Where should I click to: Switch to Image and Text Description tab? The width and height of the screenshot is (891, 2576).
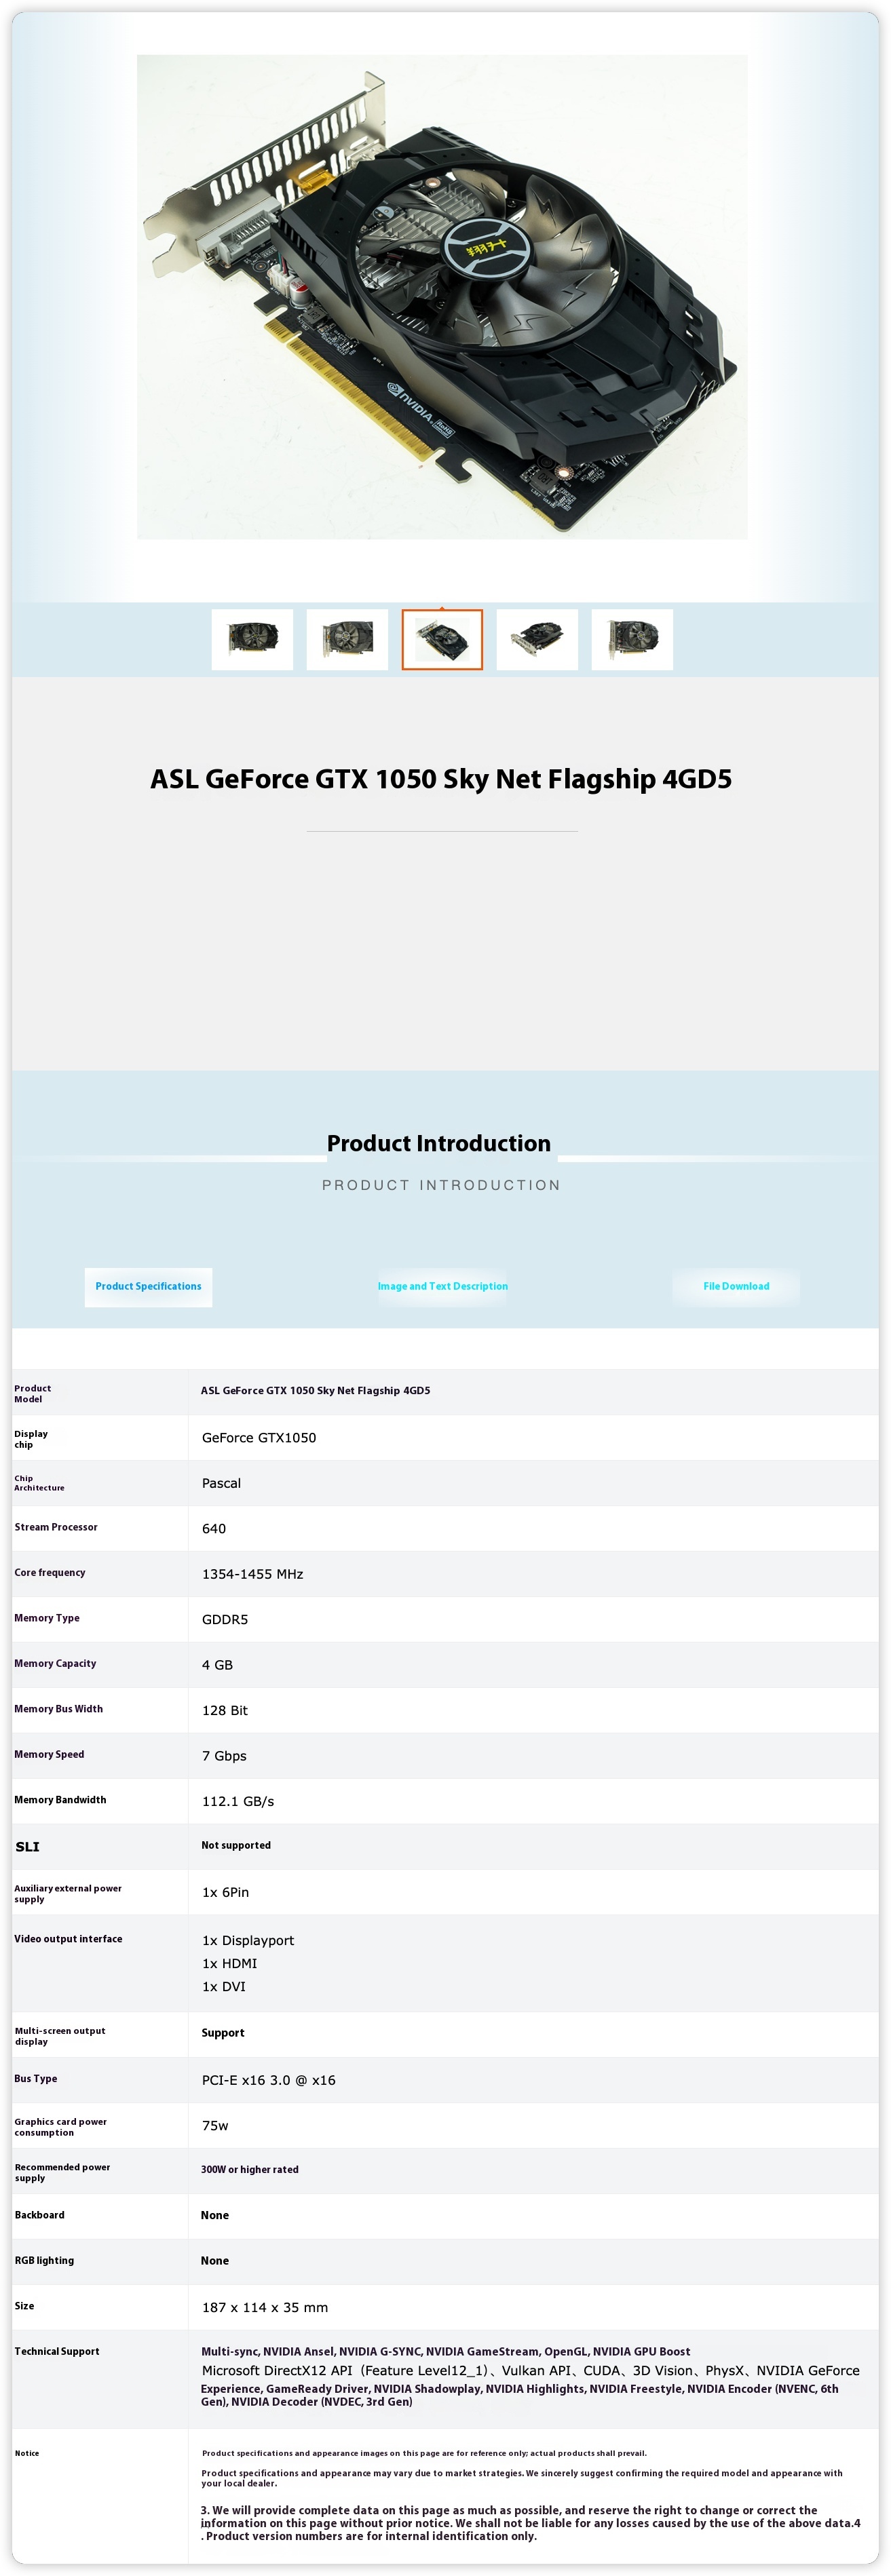tap(443, 1287)
